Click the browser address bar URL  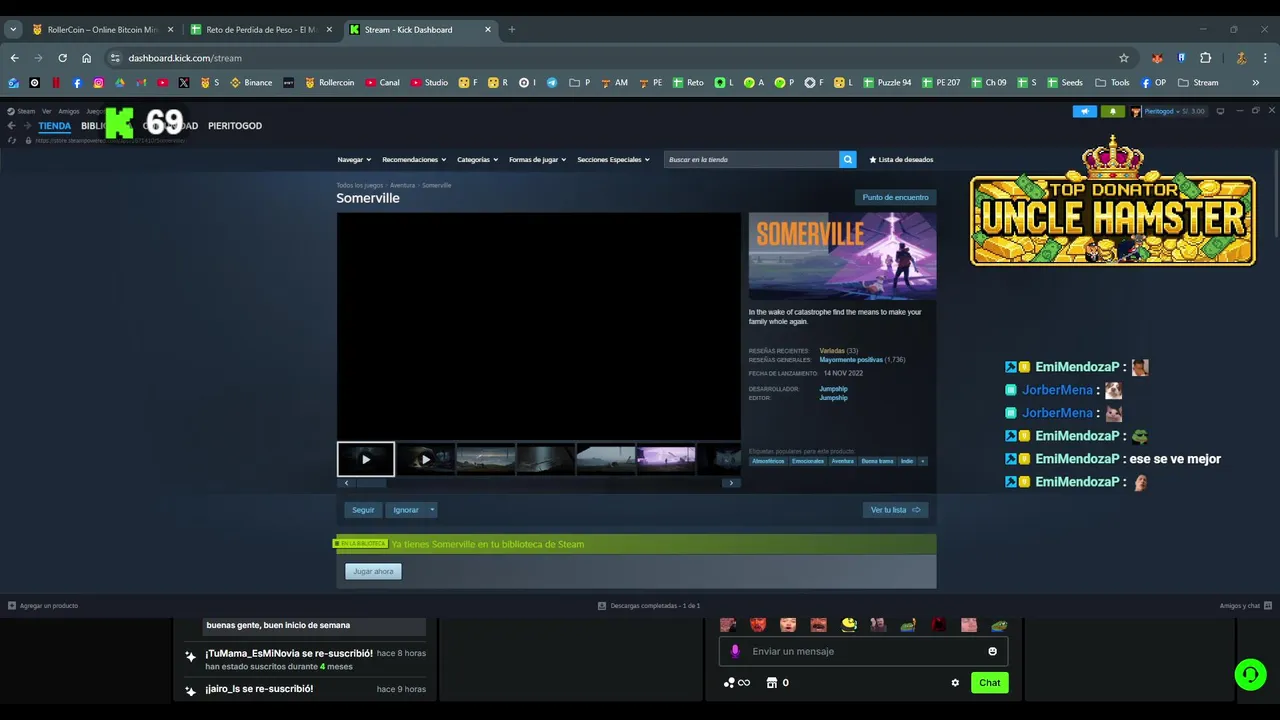point(185,58)
